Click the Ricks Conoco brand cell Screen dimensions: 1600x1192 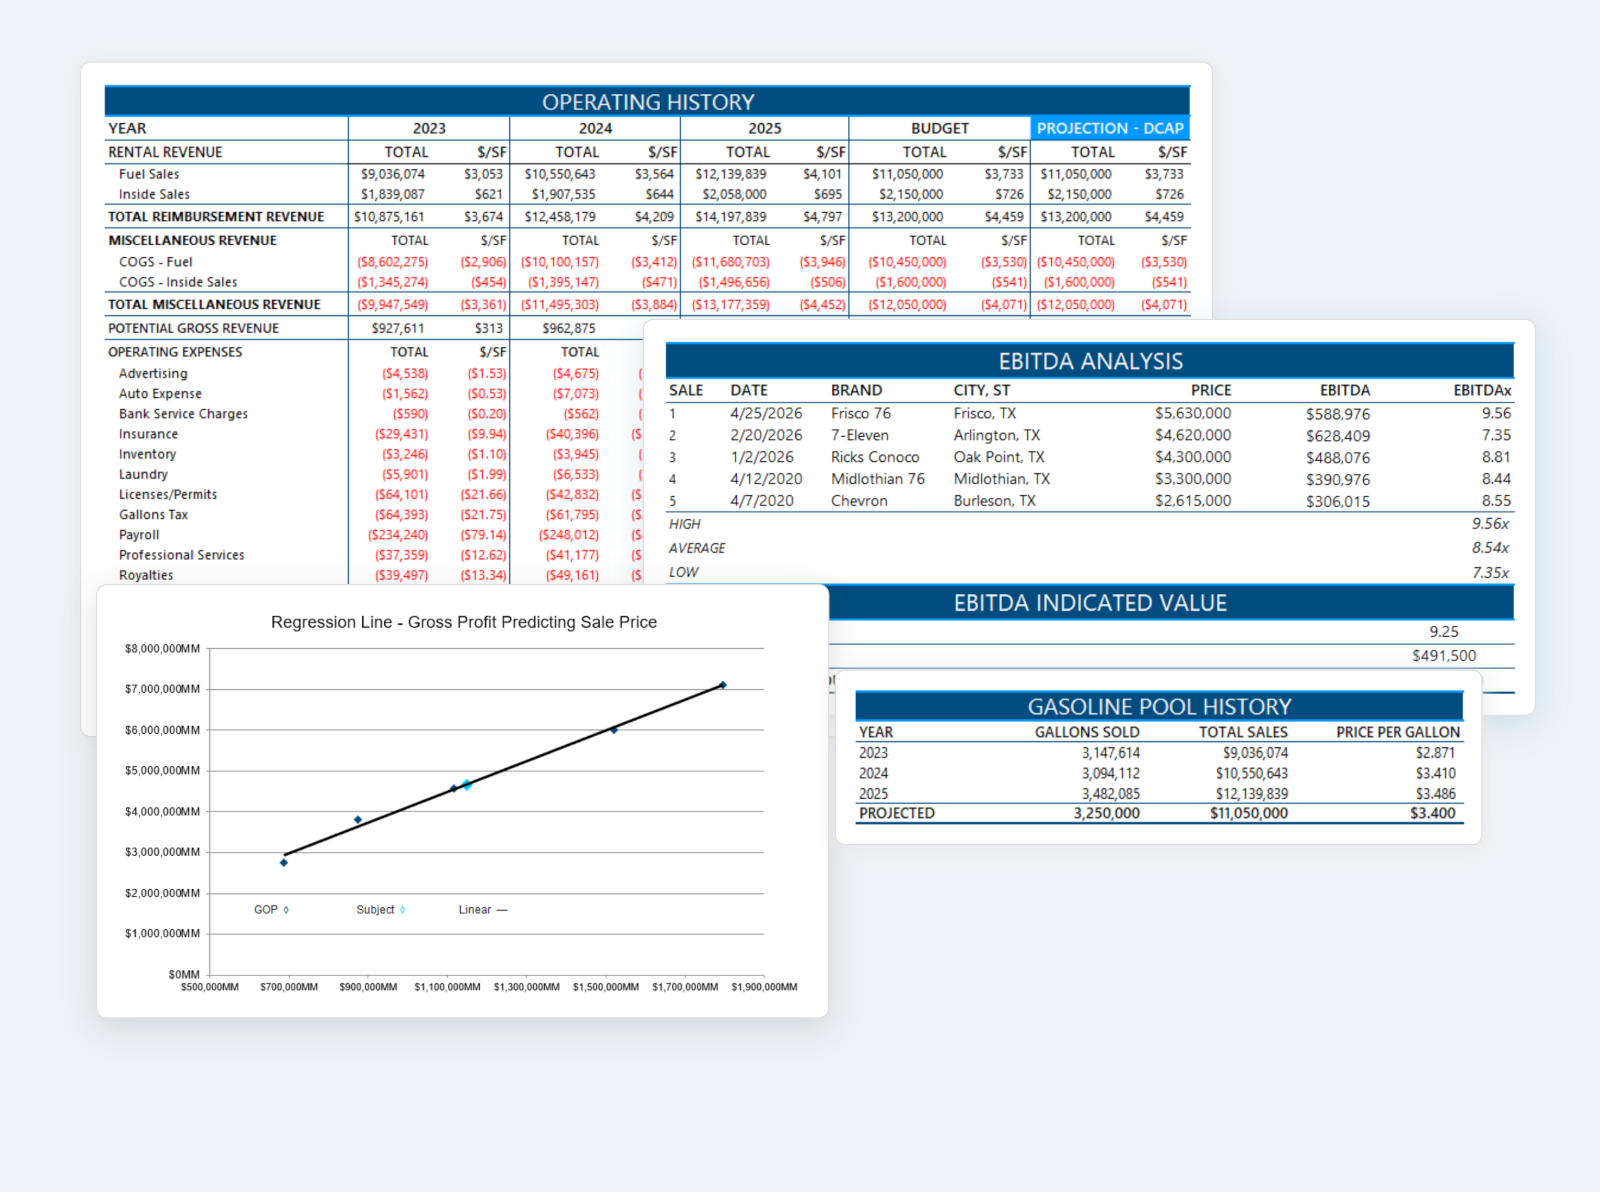(x=875, y=457)
